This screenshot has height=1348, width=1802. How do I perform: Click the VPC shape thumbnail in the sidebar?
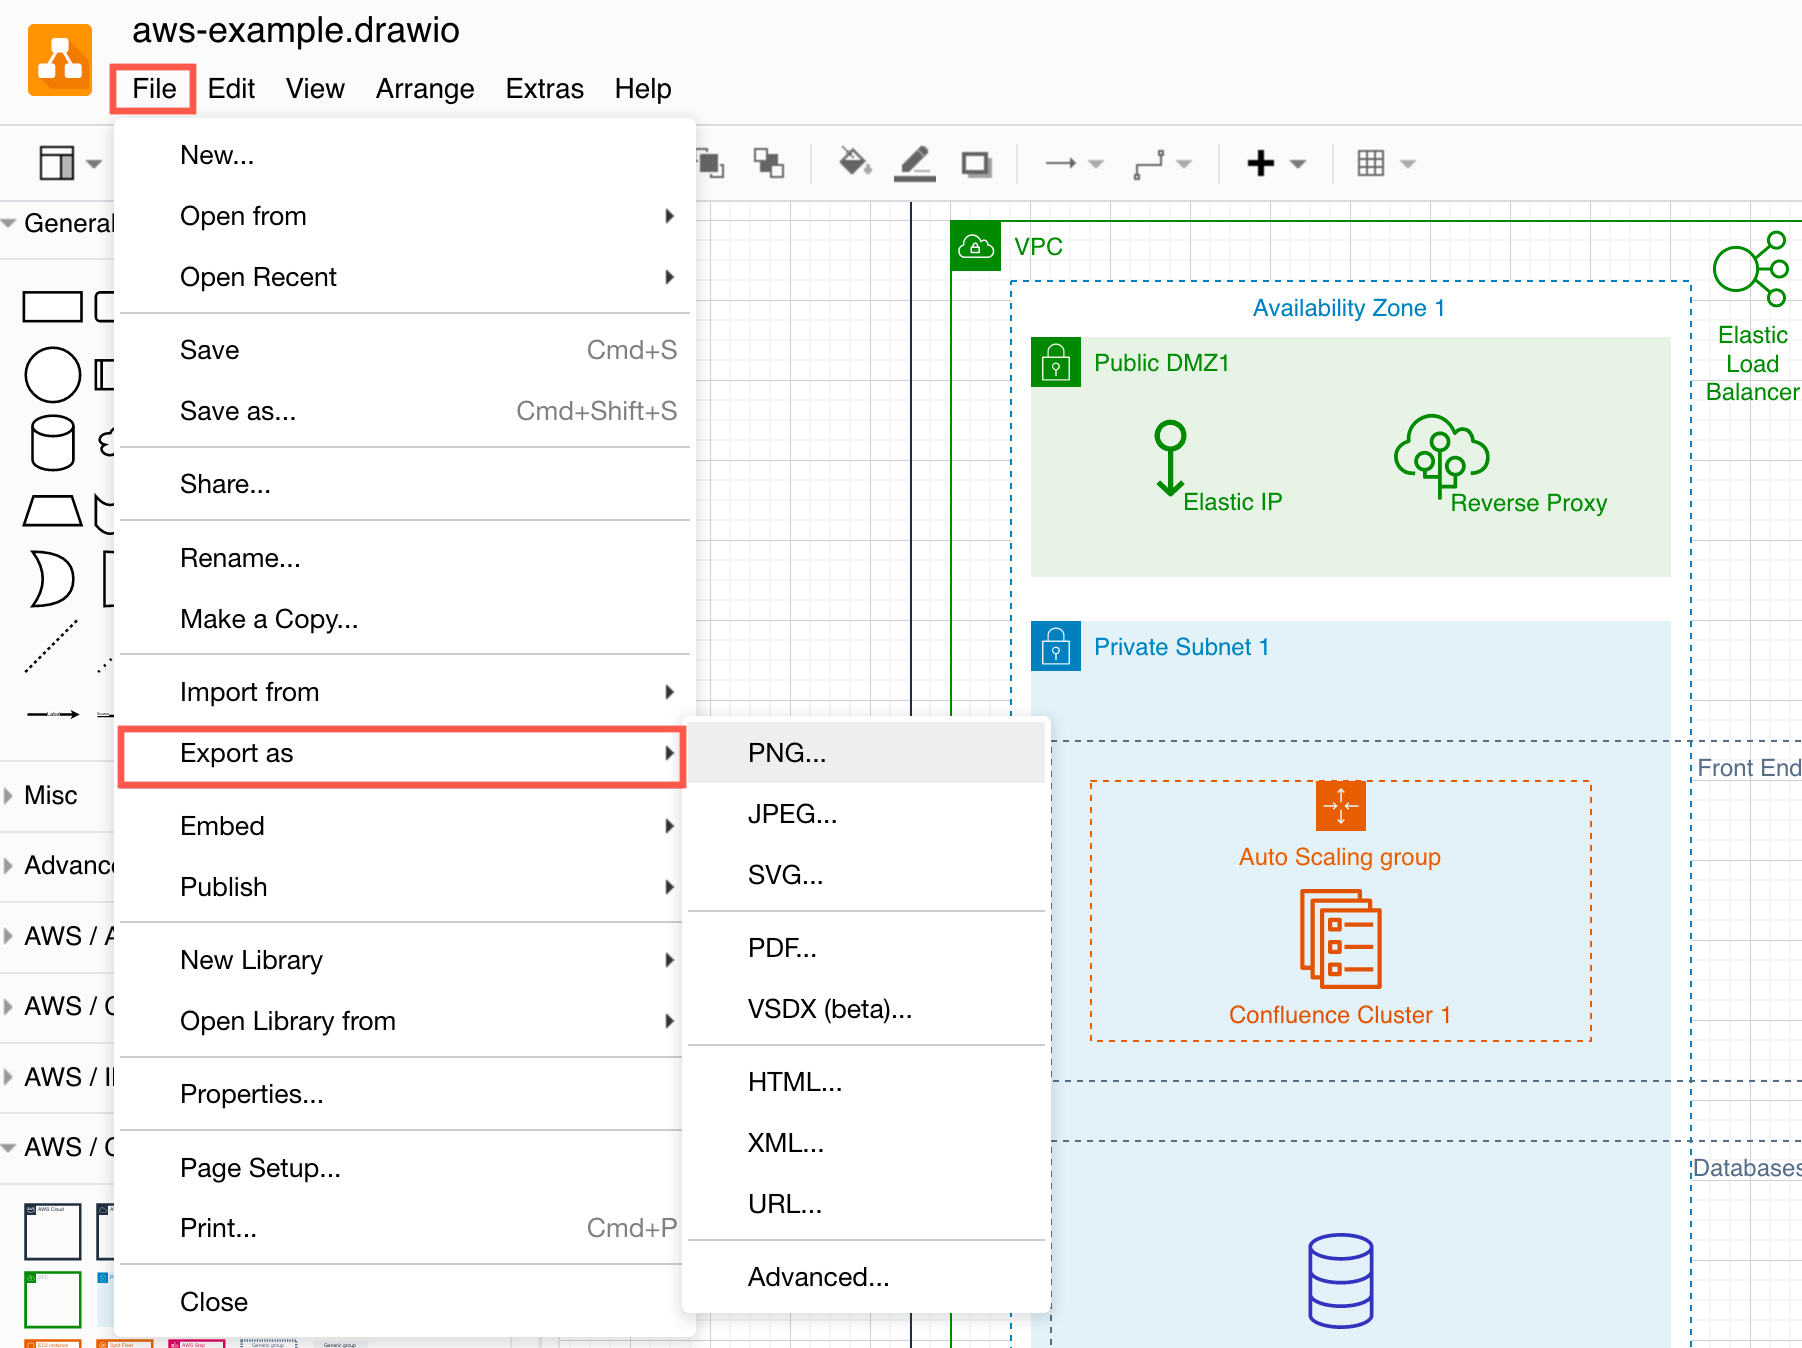pos(52,1298)
